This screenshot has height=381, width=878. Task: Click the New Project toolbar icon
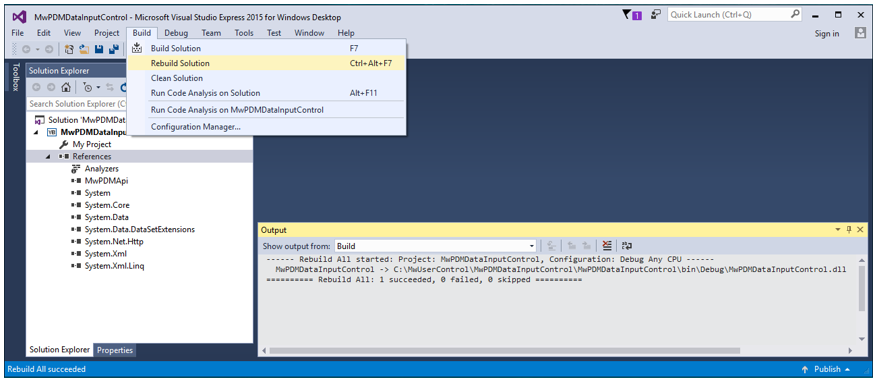[x=69, y=49]
